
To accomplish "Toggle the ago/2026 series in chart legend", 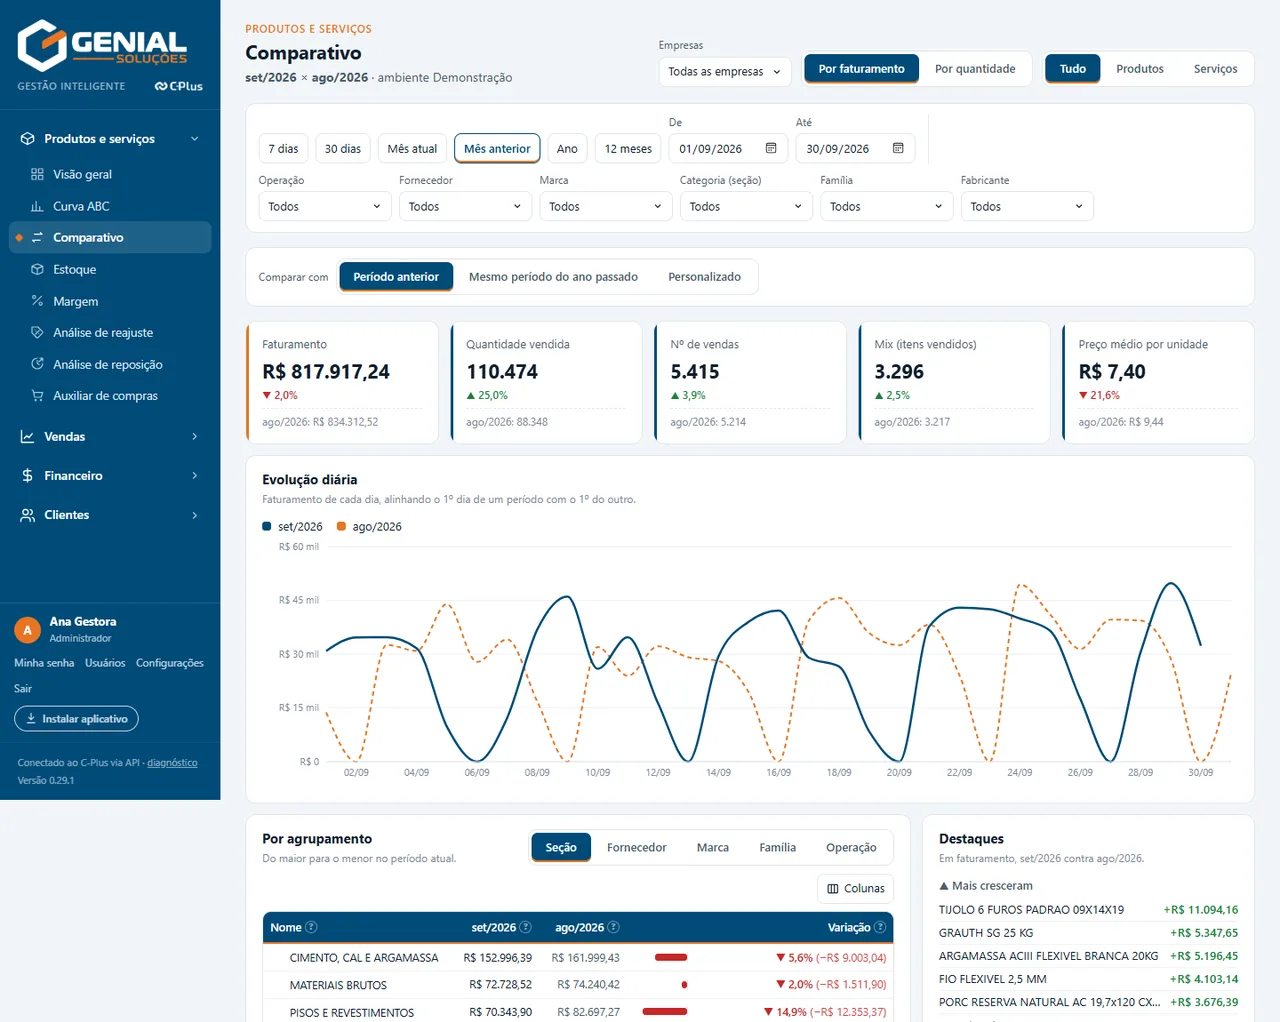I will [x=369, y=526].
